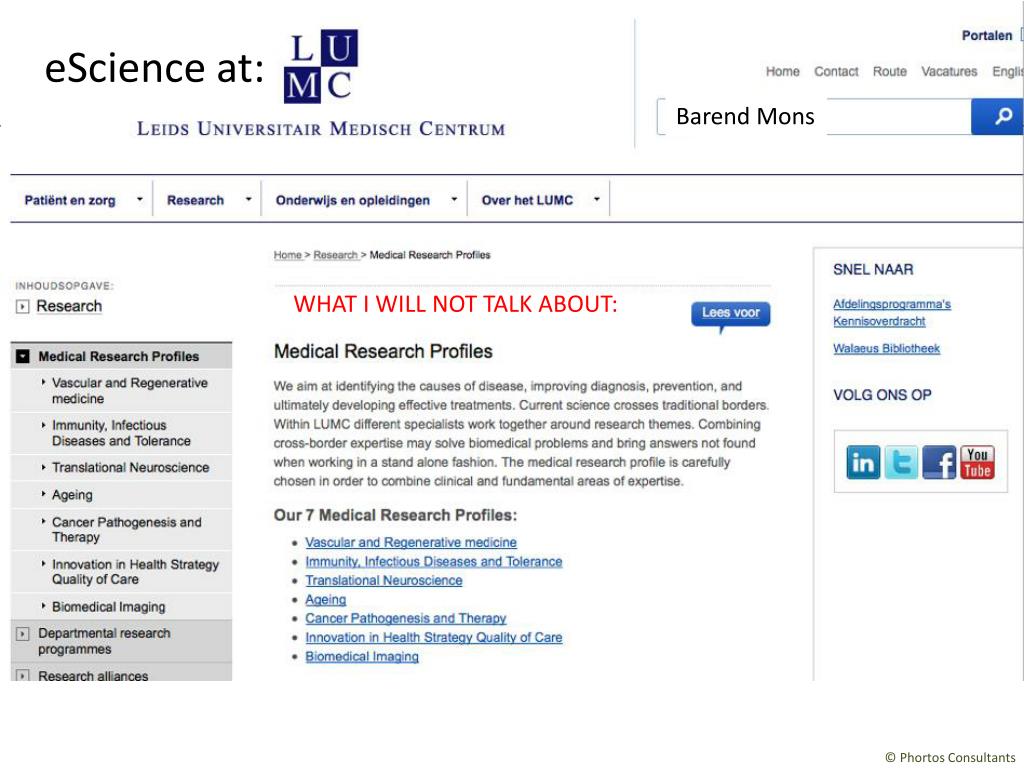Click the LUMC logo

click(x=321, y=66)
